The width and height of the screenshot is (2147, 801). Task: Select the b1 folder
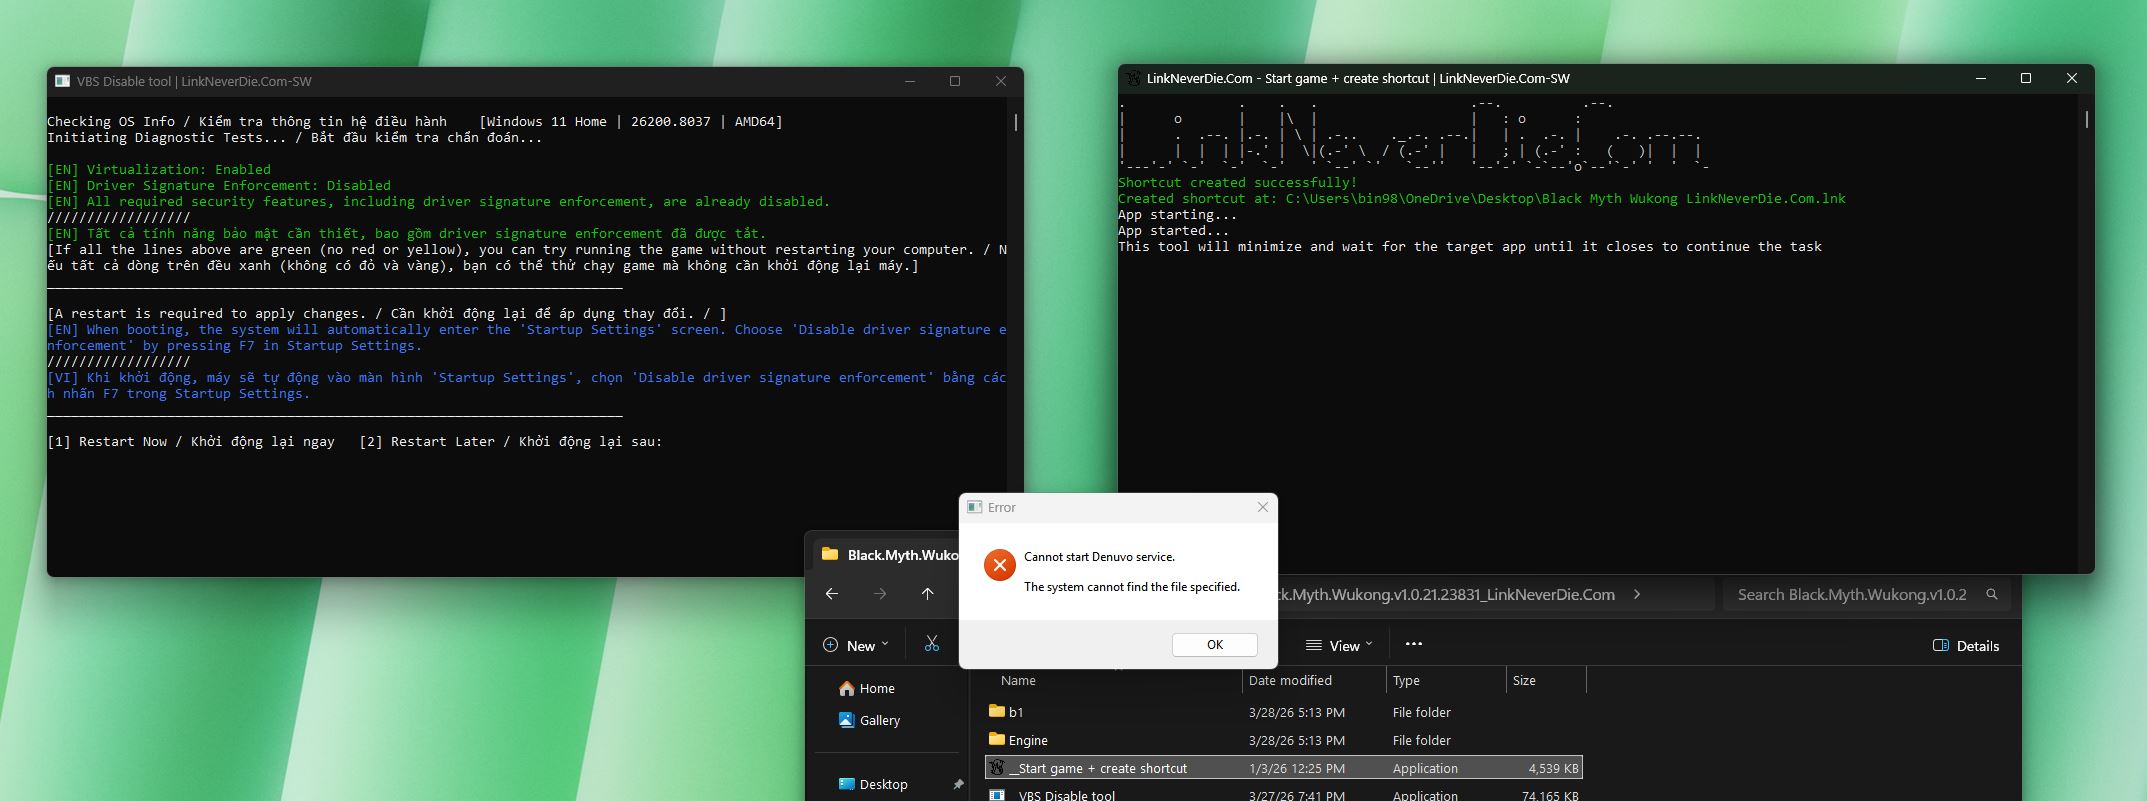pyautogui.click(x=1016, y=713)
